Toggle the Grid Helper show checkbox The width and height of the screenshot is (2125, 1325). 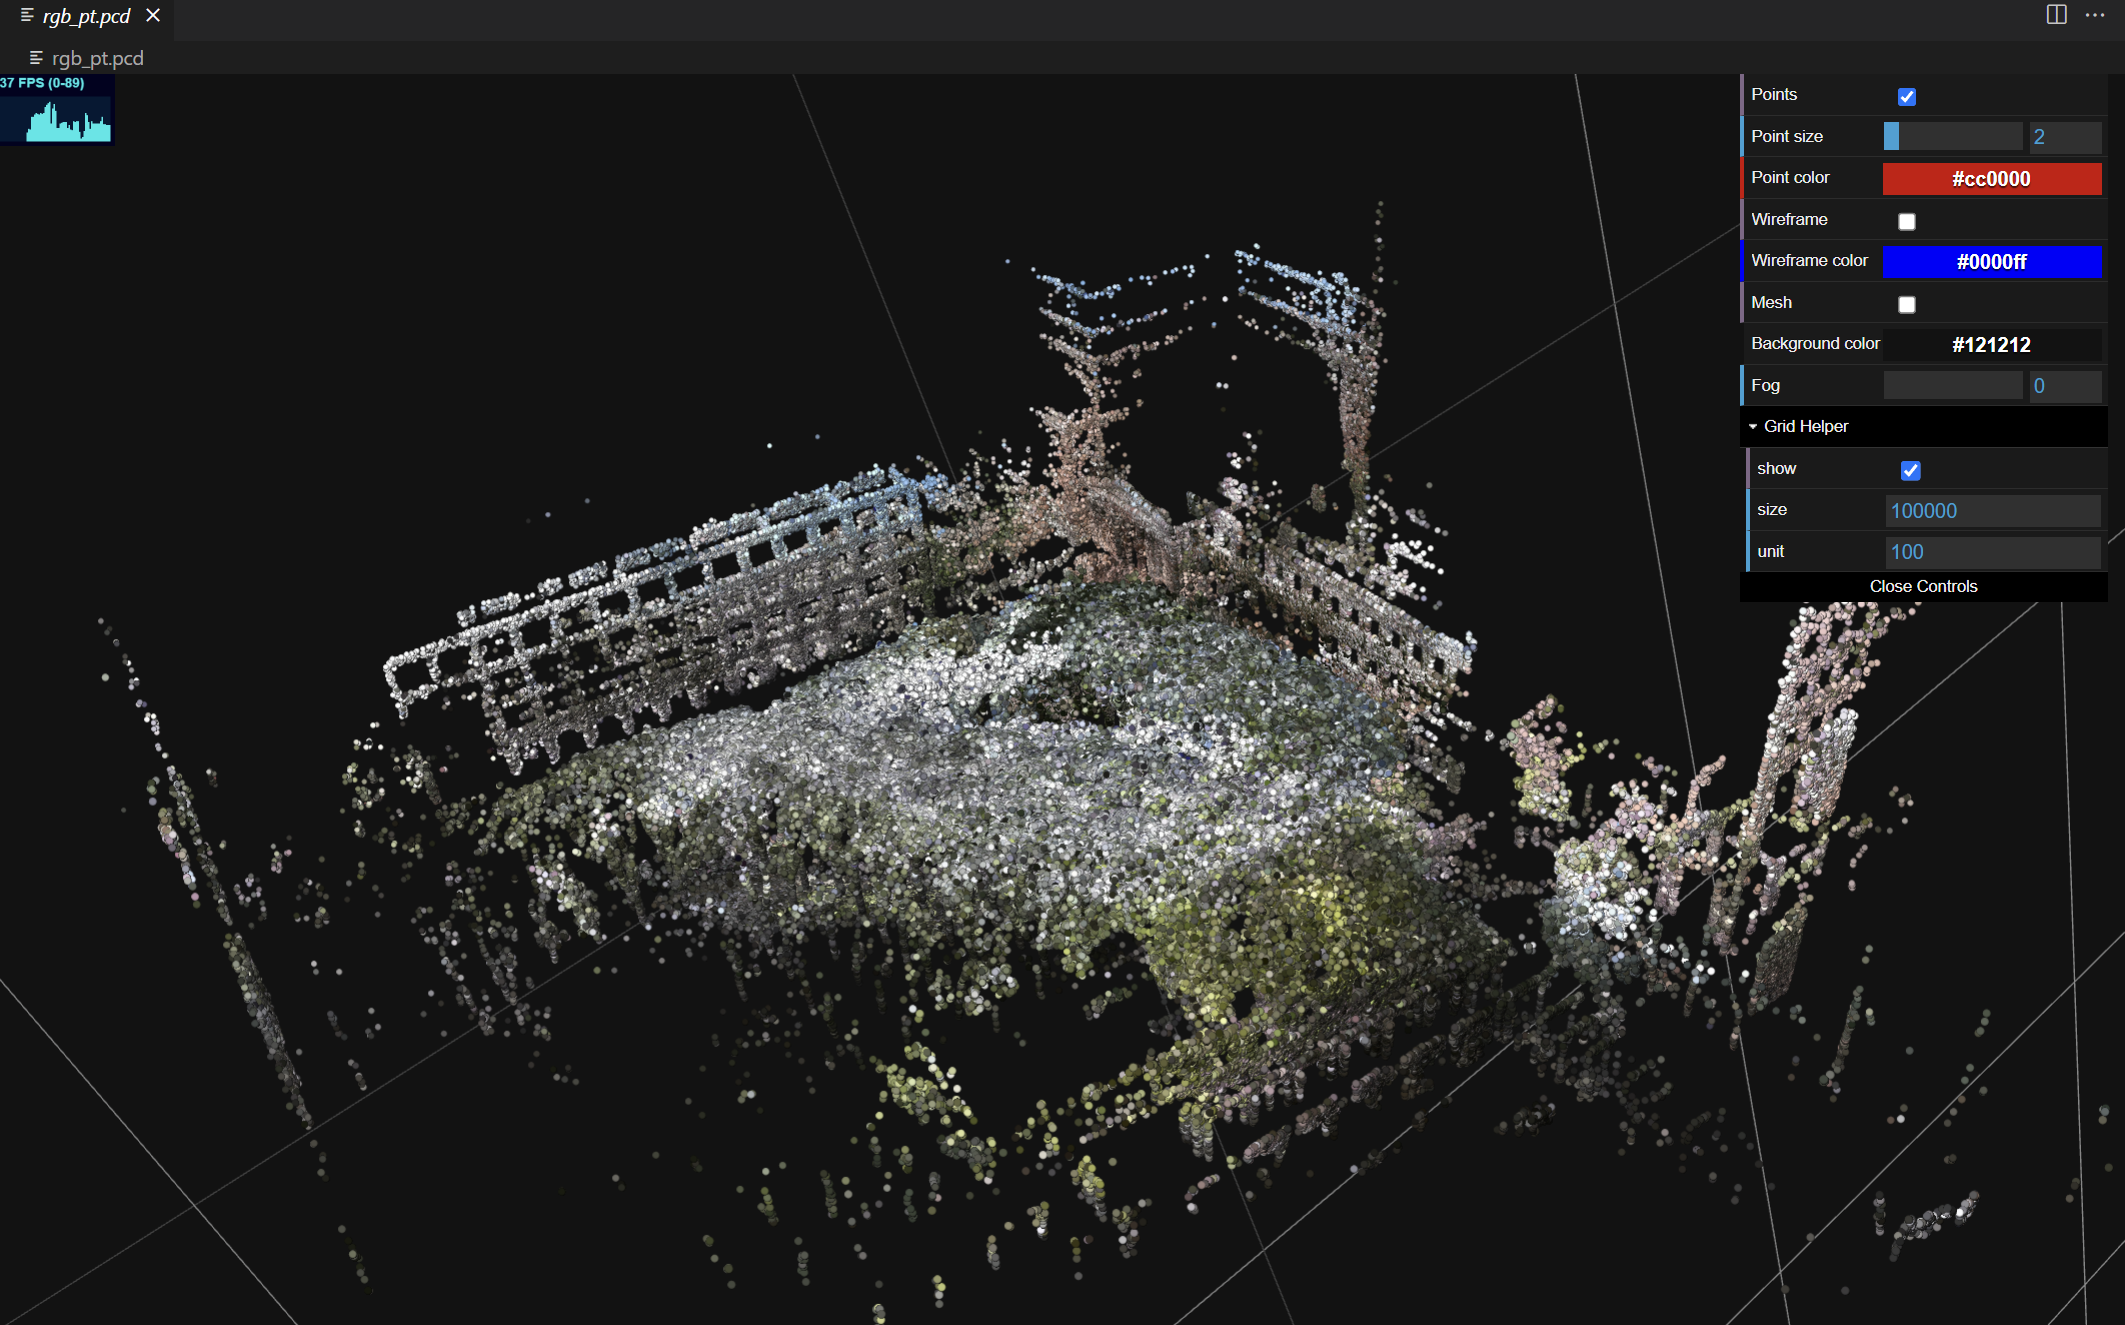click(1909, 470)
